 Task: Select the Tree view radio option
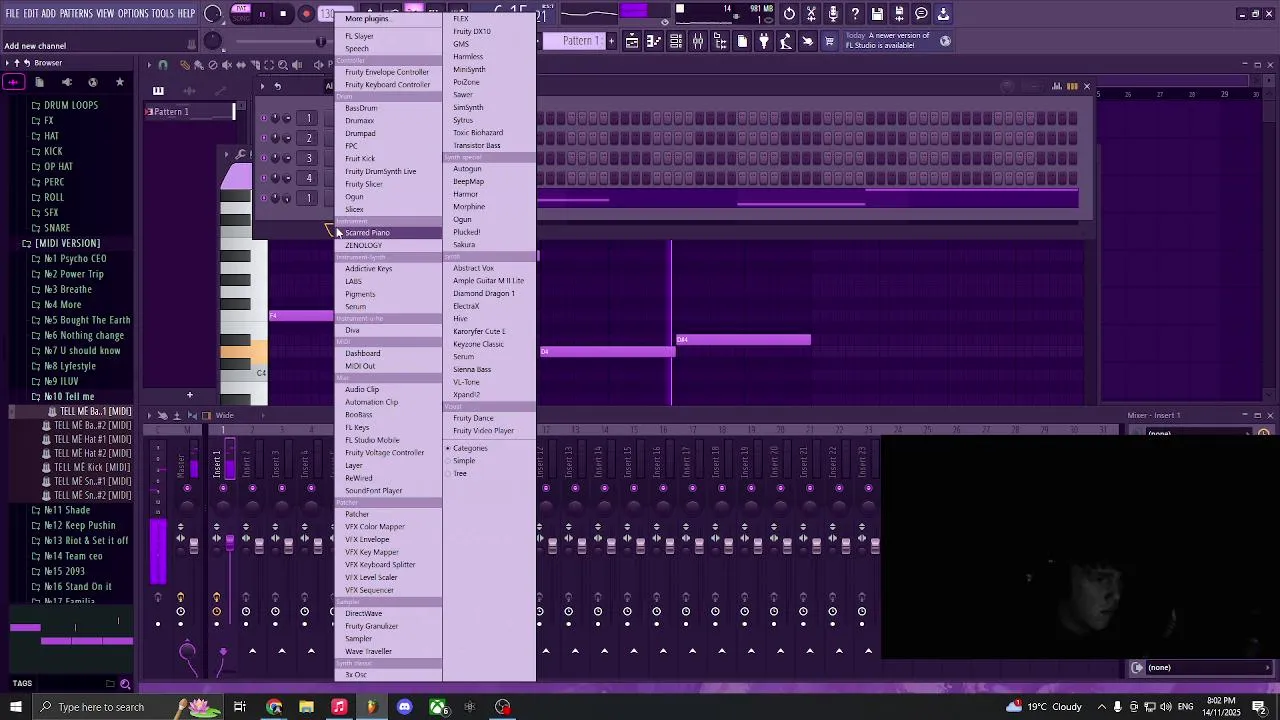[x=457, y=473]
